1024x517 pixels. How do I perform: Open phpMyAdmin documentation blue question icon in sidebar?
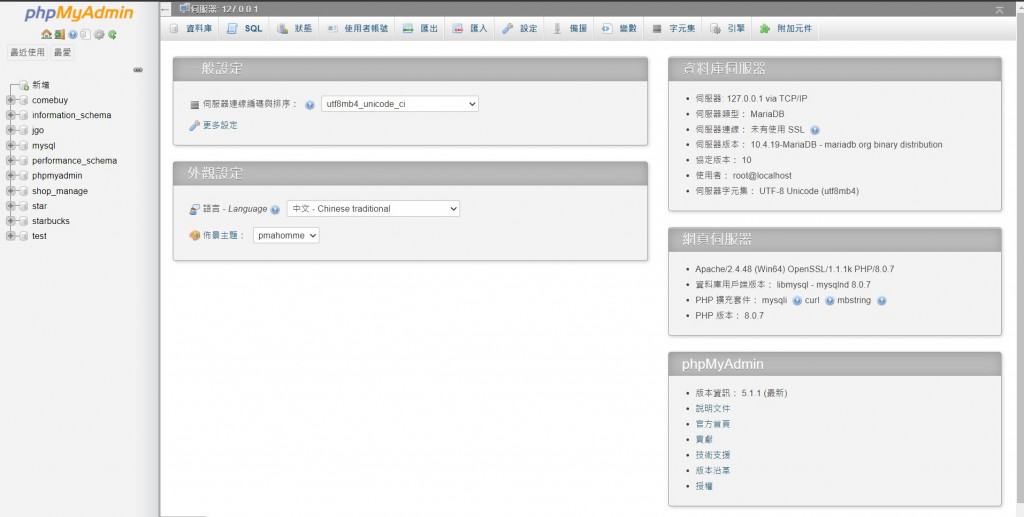[72, 35]
